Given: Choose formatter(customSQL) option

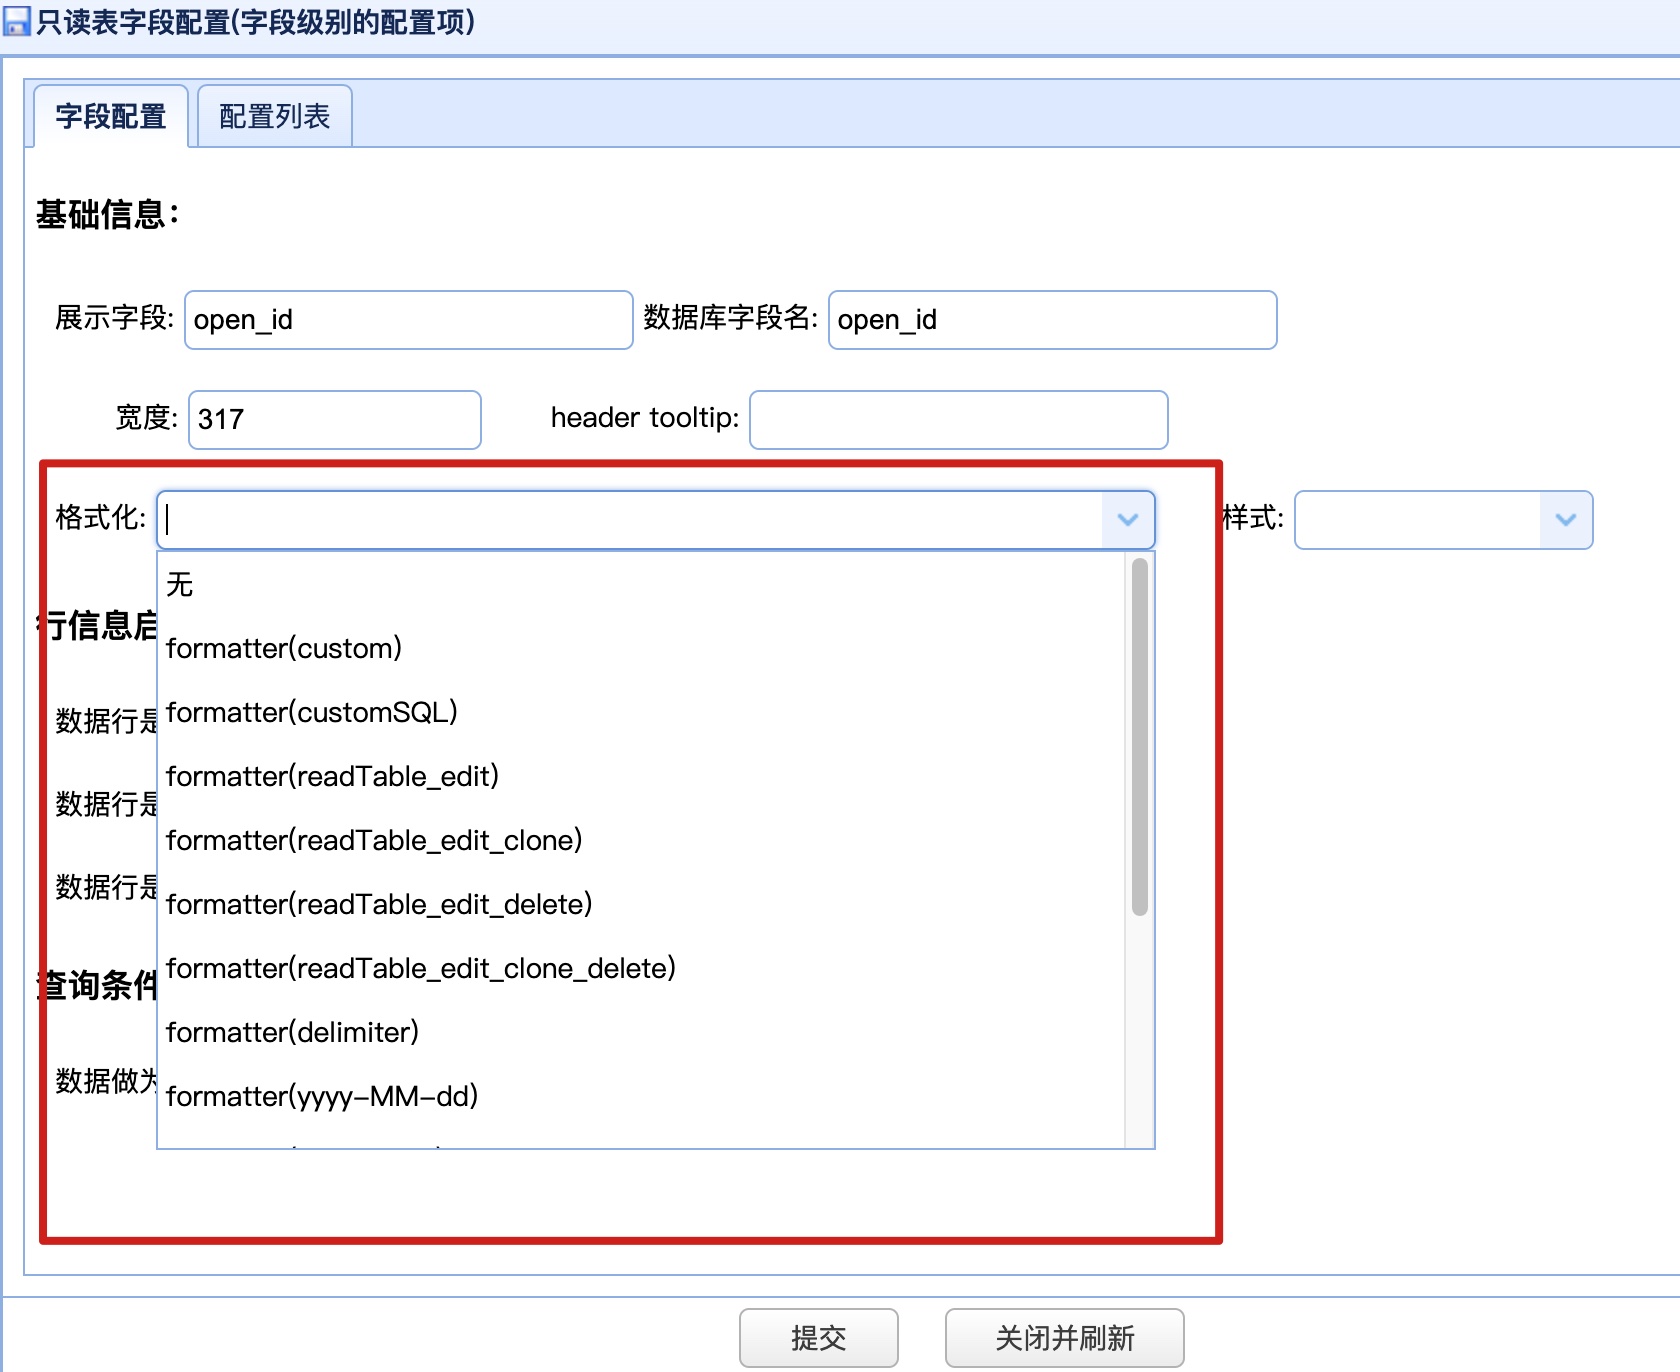Looking at the screenshot, I should pyautogui.click(x=641, y=712).
